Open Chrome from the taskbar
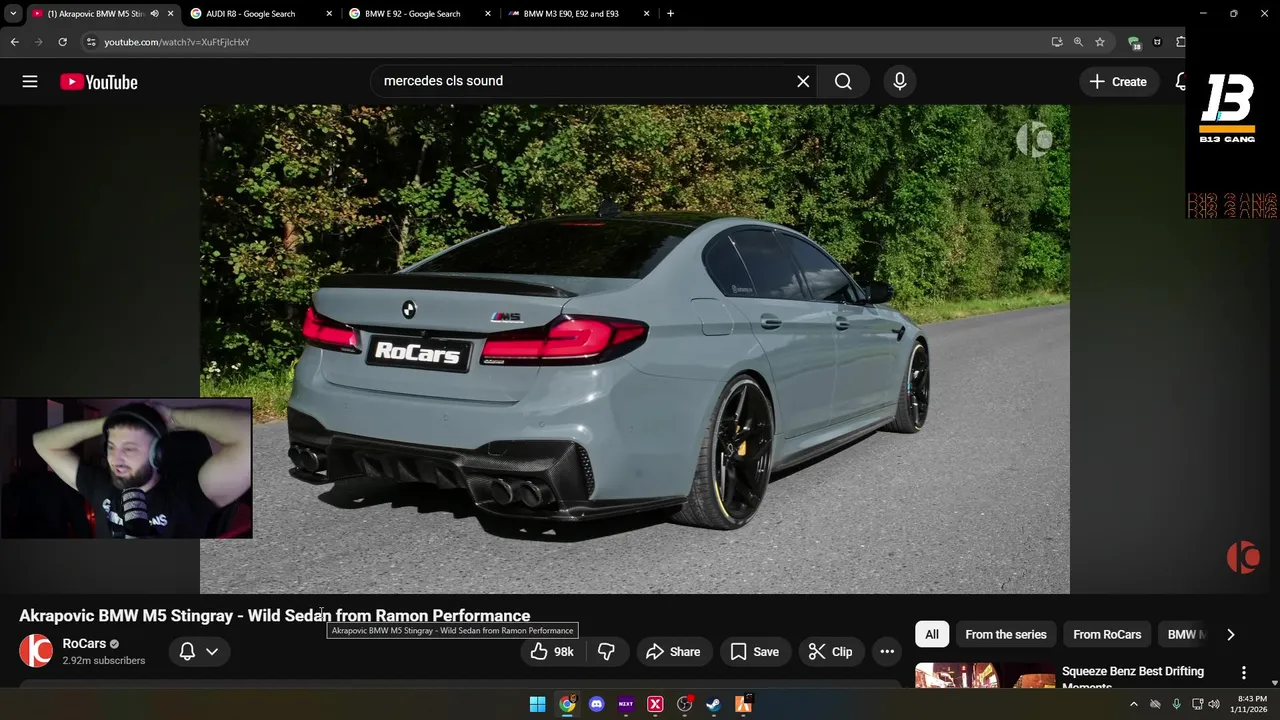This screenshot has width=1280, height=720. pos(567,704)
